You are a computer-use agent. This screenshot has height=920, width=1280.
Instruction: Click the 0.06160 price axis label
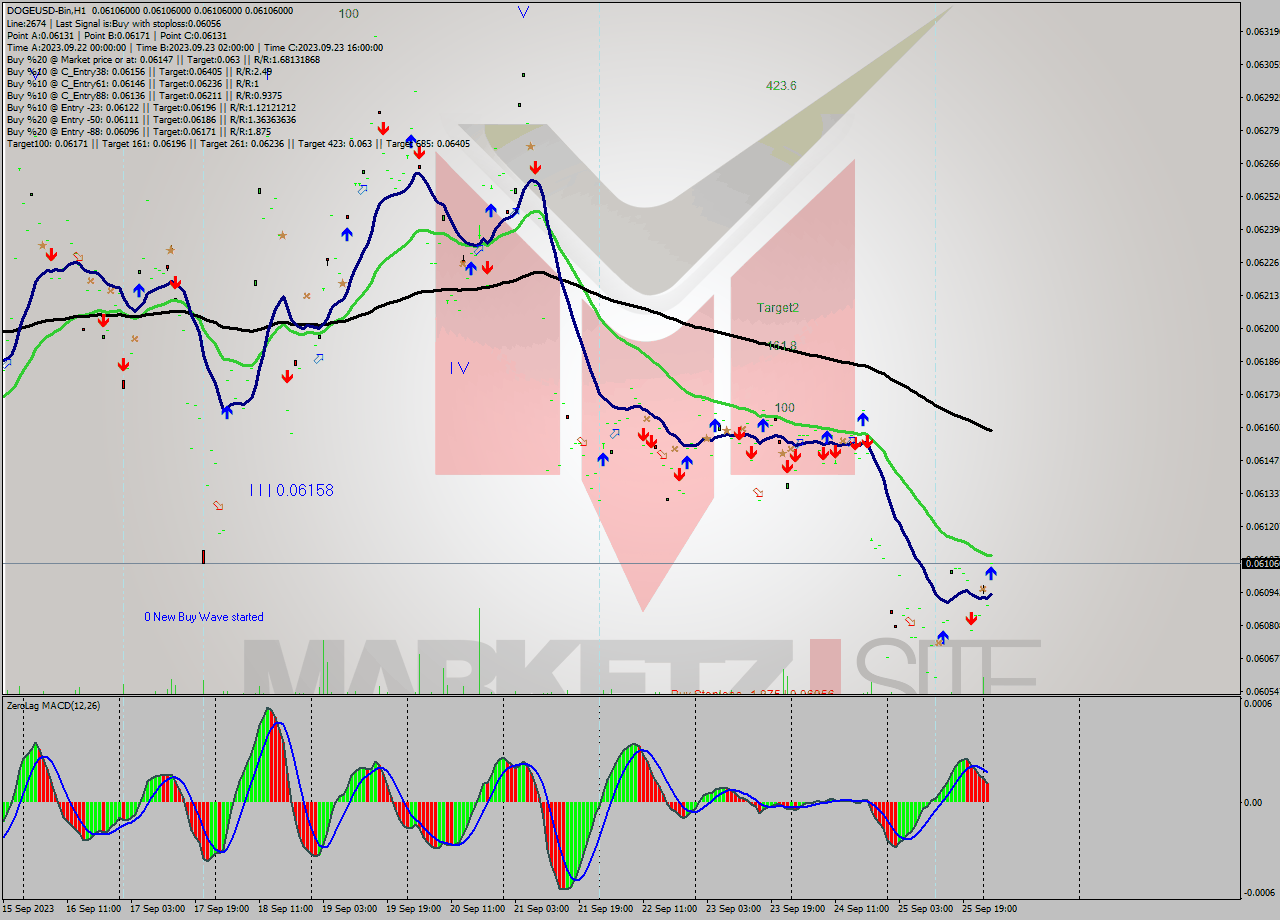click(1263, 427)
